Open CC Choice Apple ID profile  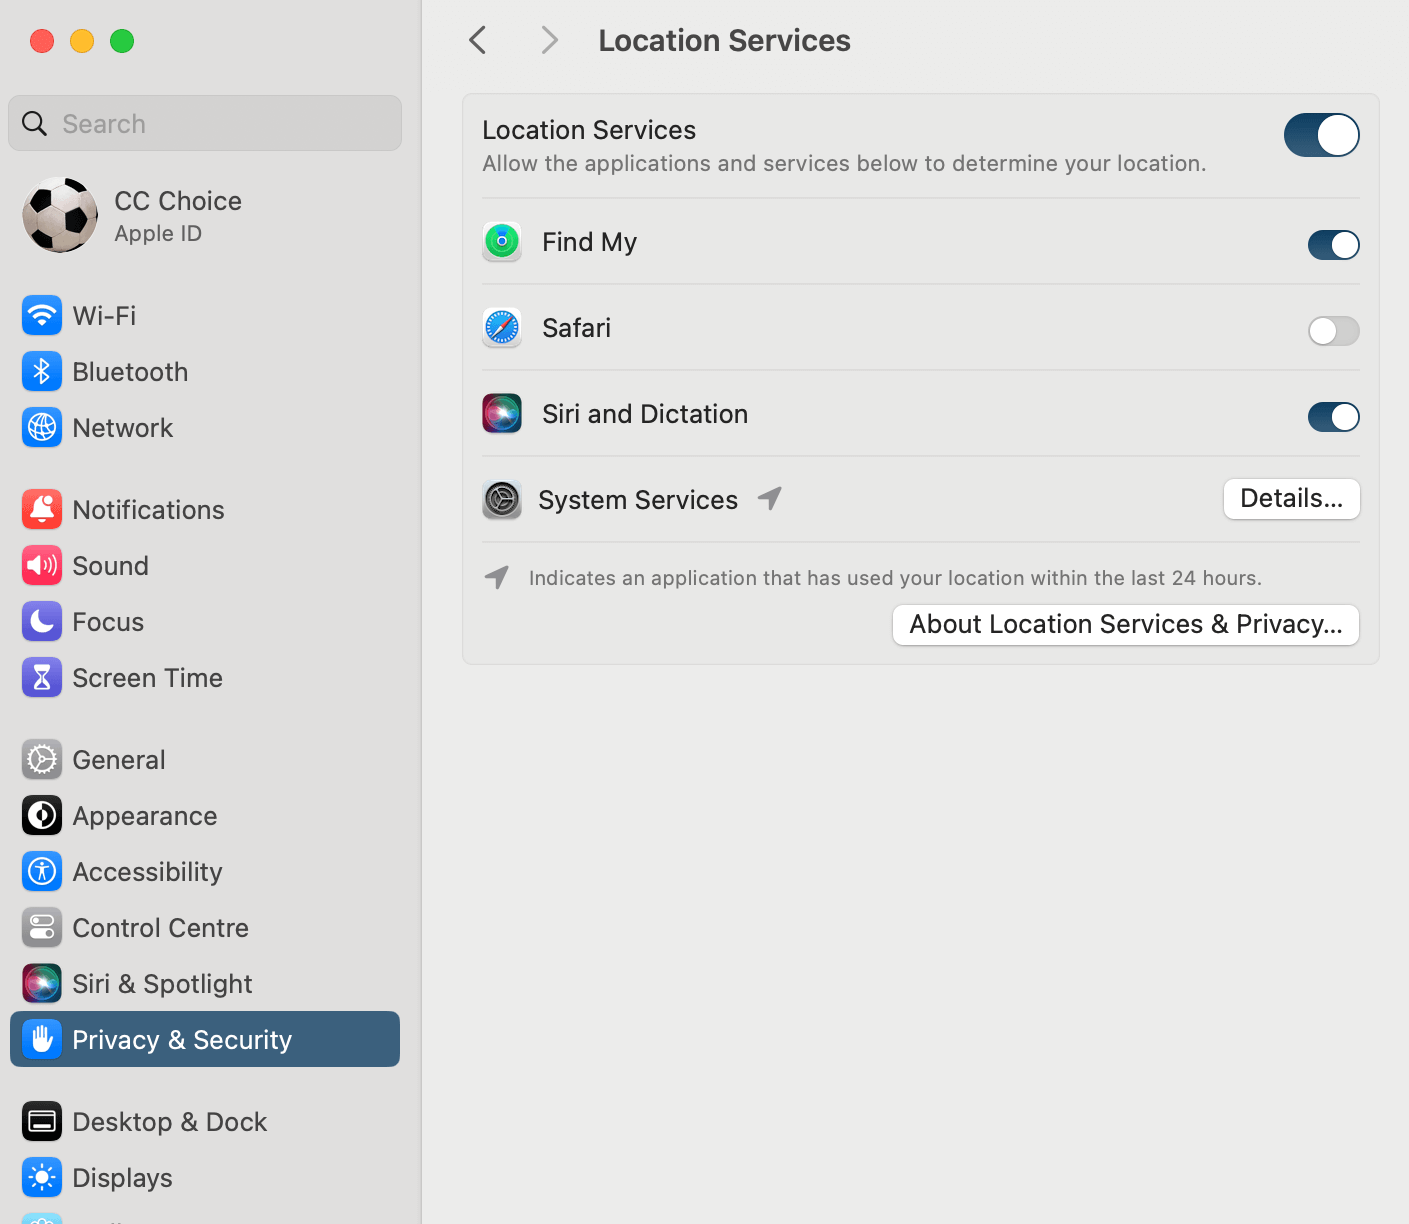point(177,216)
